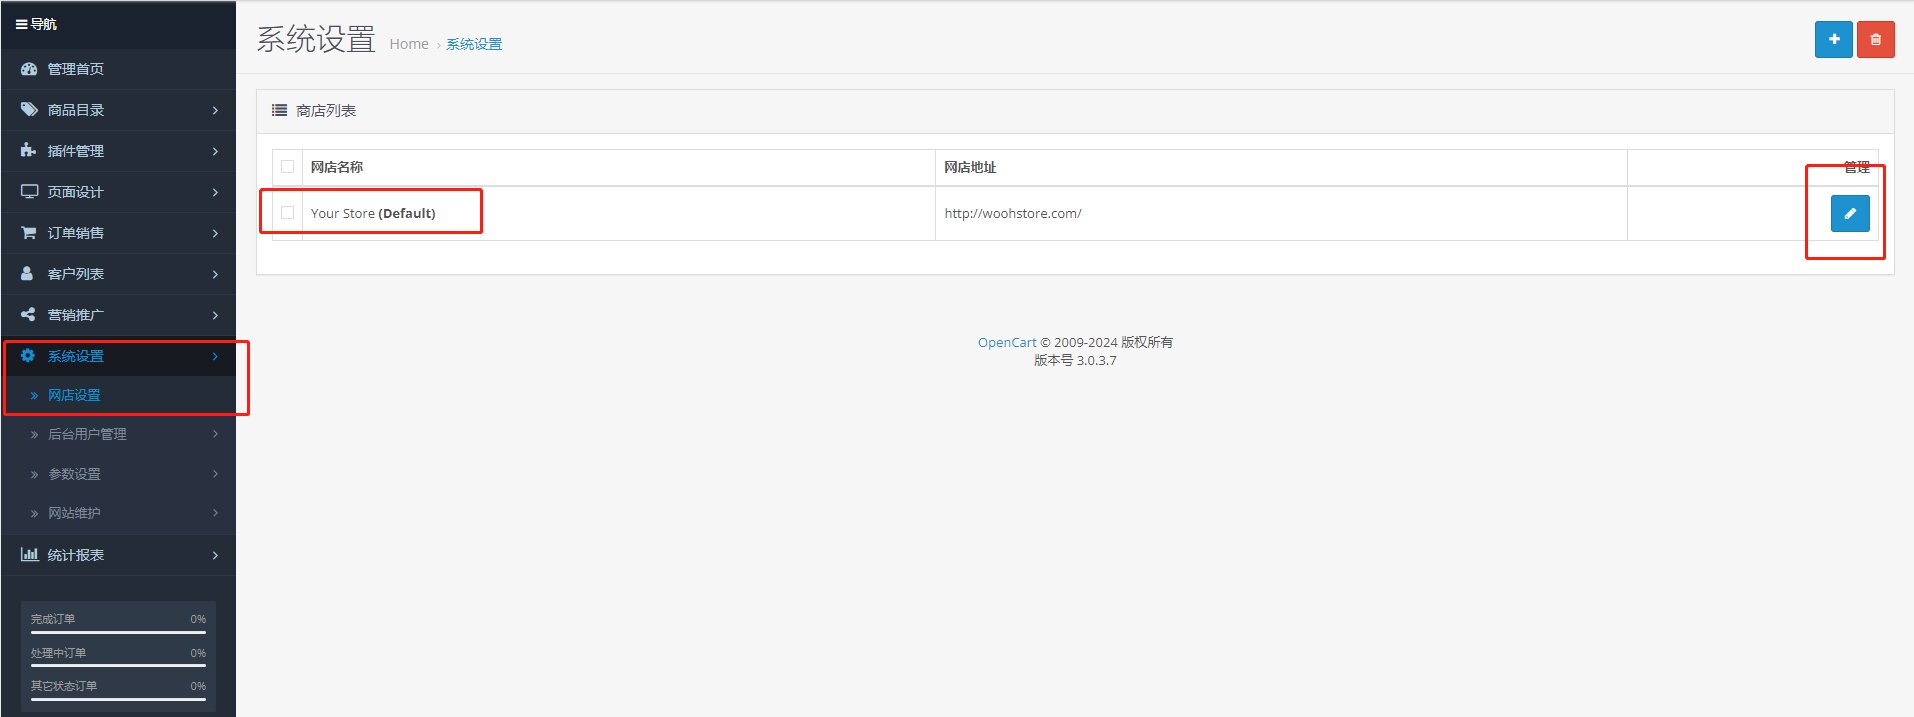Toggle the select-all checkbox in table header
The image size is (1914, 717).
click(288, 167)
